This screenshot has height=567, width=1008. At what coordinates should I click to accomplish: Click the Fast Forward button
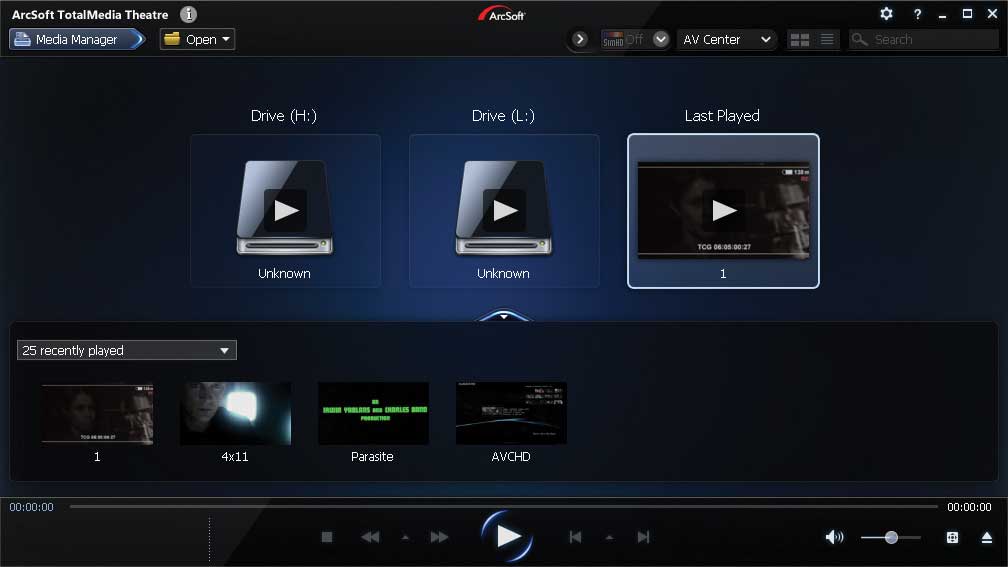pos(440,537)
